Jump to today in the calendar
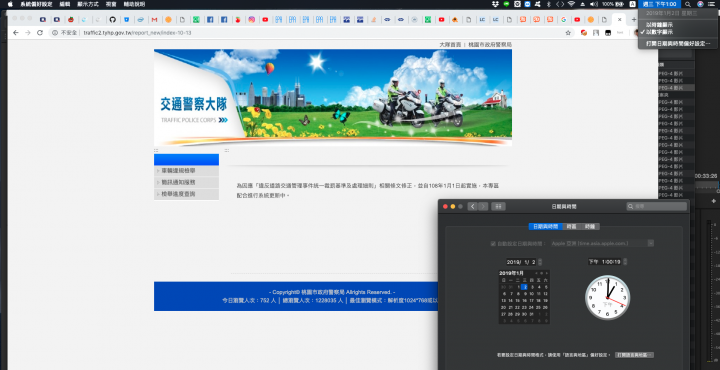The height and width of the screenshot is (370, 720). tap(541, 273)
